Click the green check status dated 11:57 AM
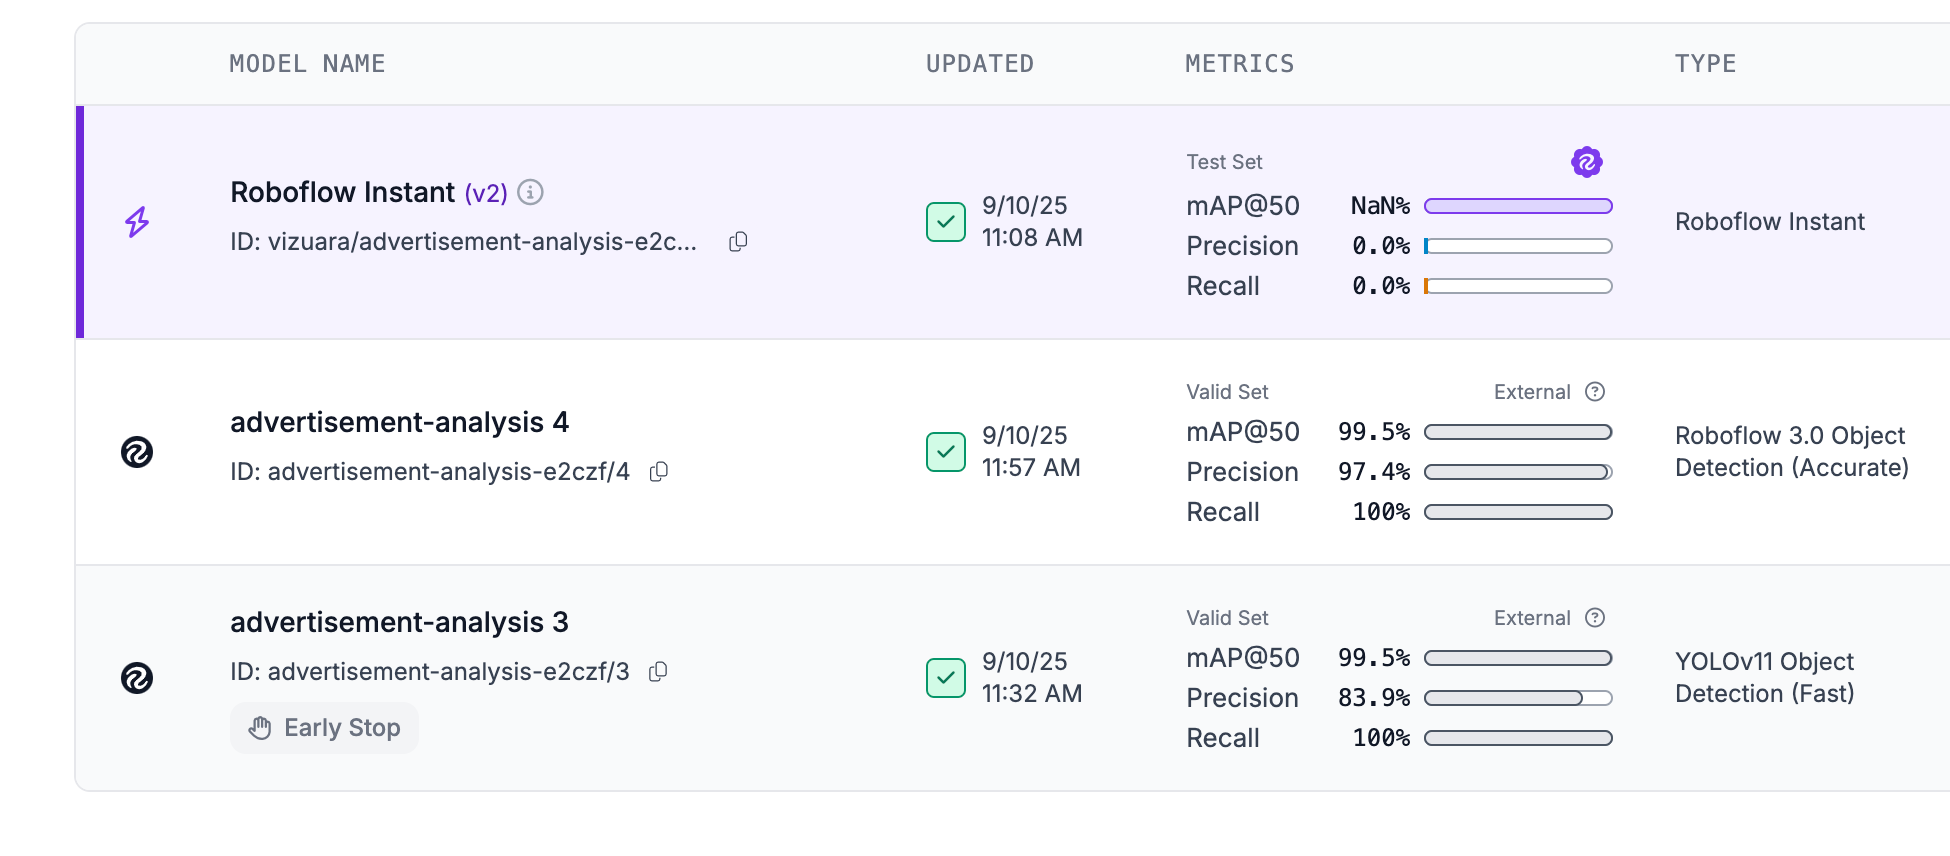Screen dimensions: 1950x856 pyautogui.click(x=945, y=452)
